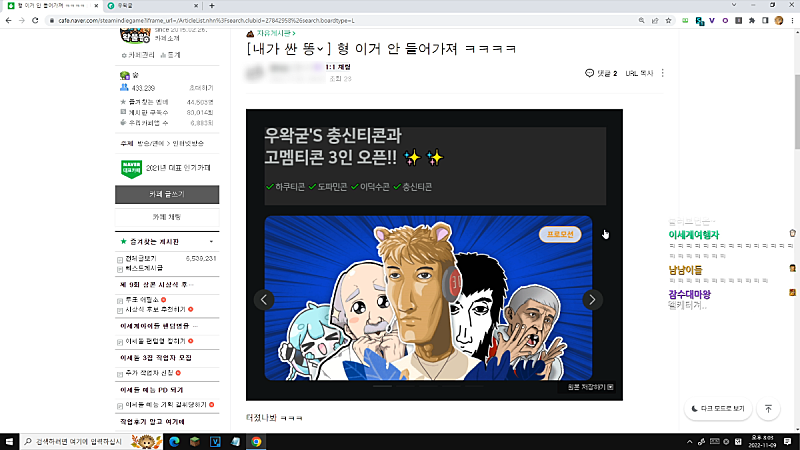The height and width of the screenshot is (450, 800).
Task: Bookmark this page with star icon
Action: click(668, 20)
